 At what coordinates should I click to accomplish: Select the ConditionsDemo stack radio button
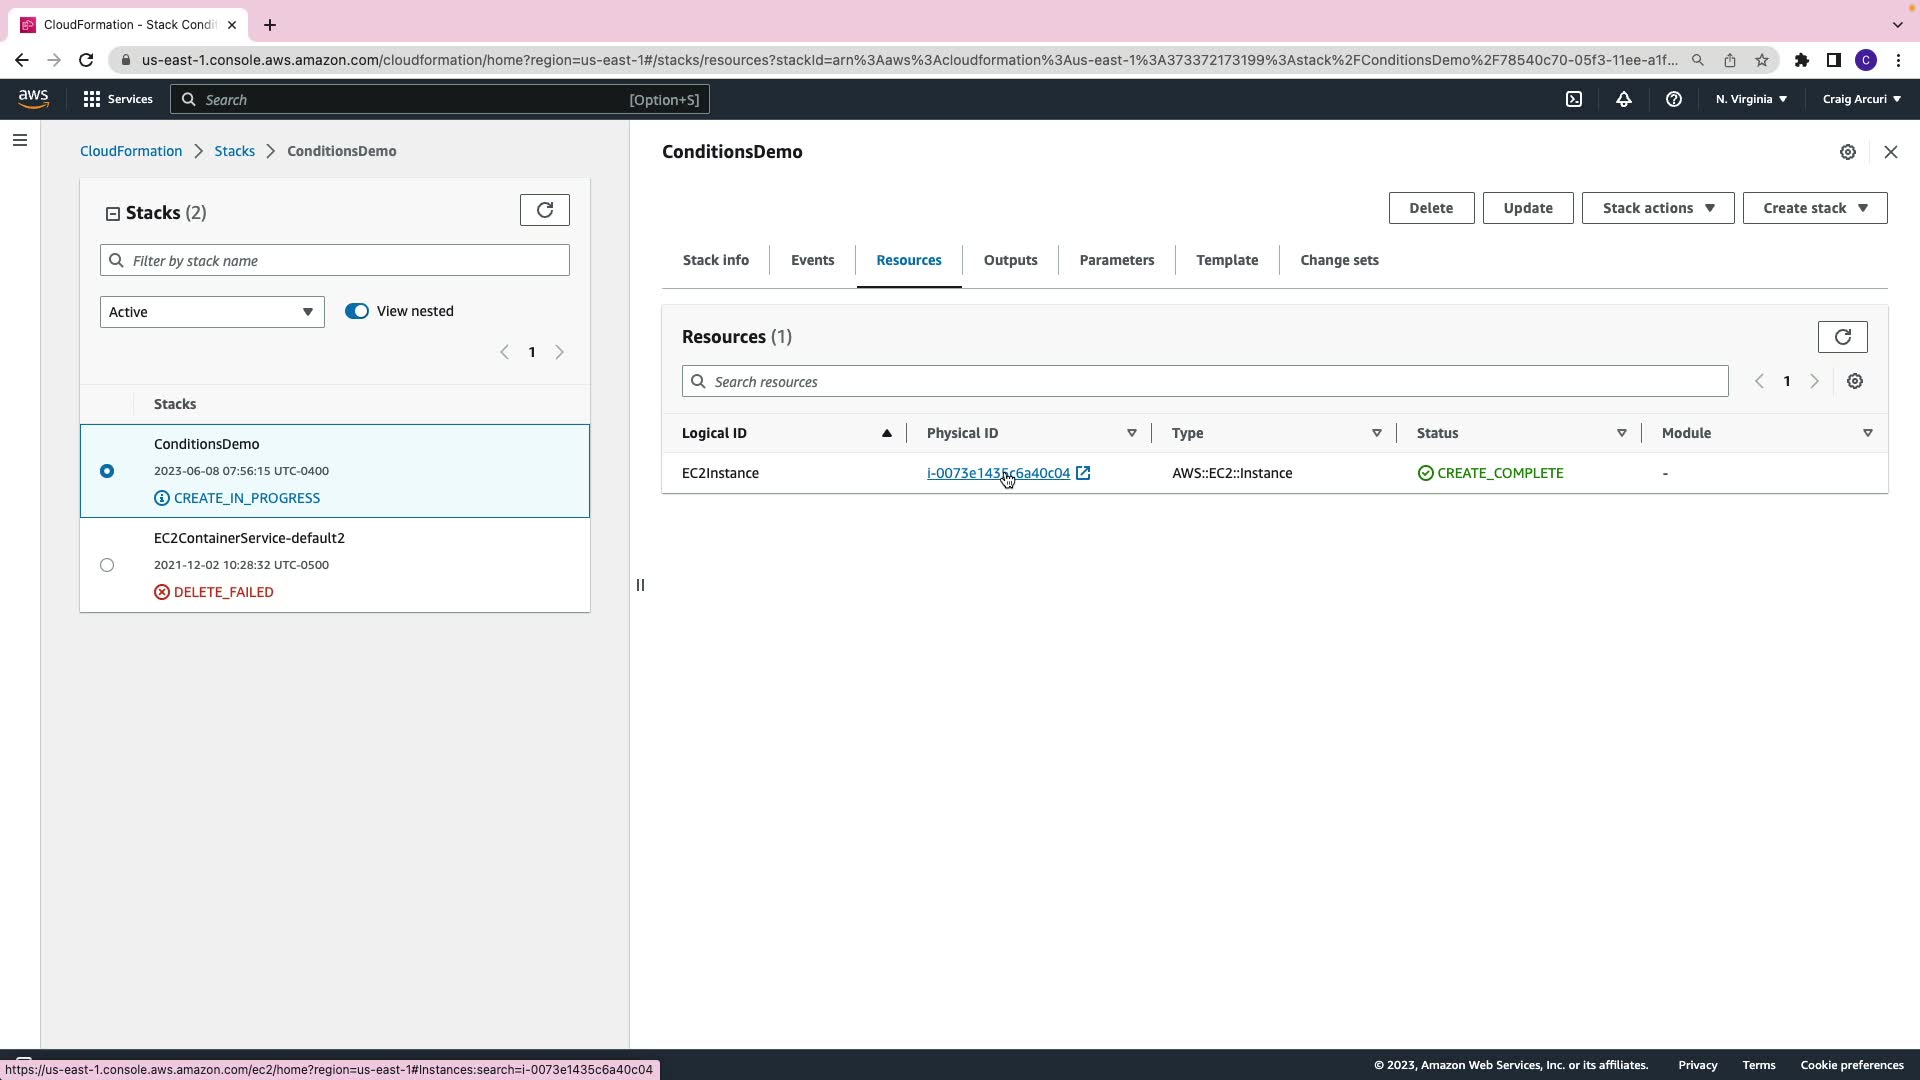107,471
